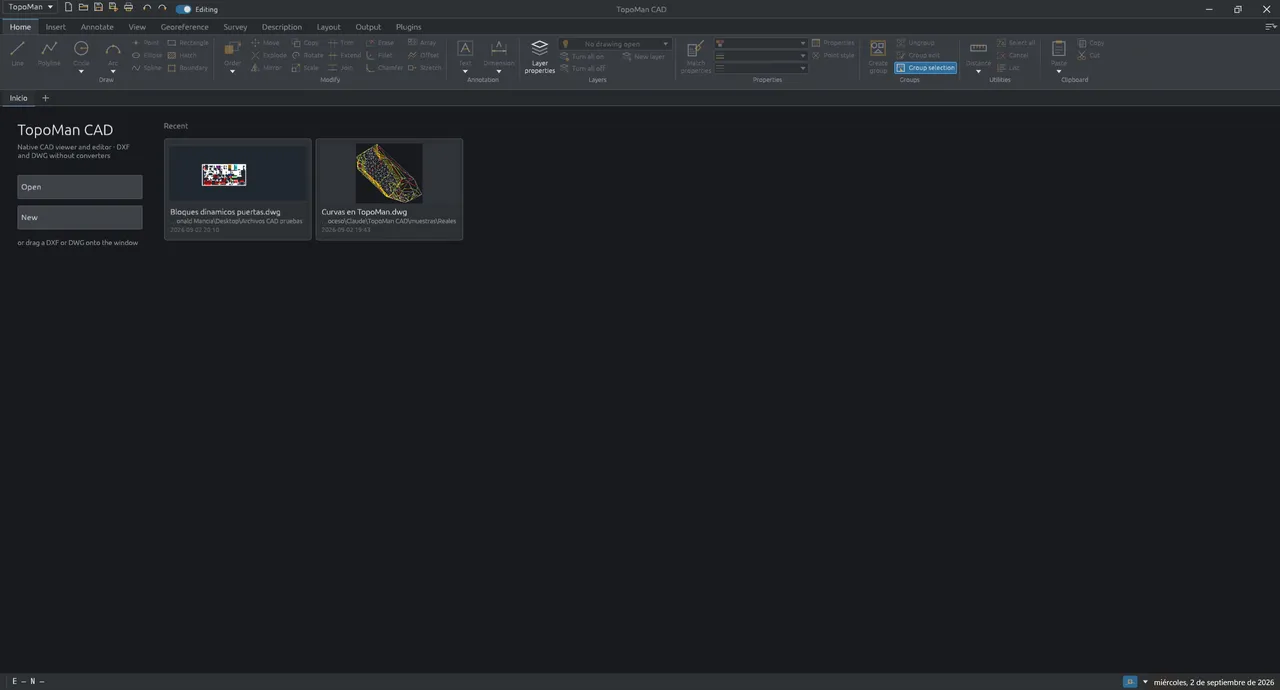Click the Offset tool
Viewport: 1280px width, 690px height.
(424, 55)
